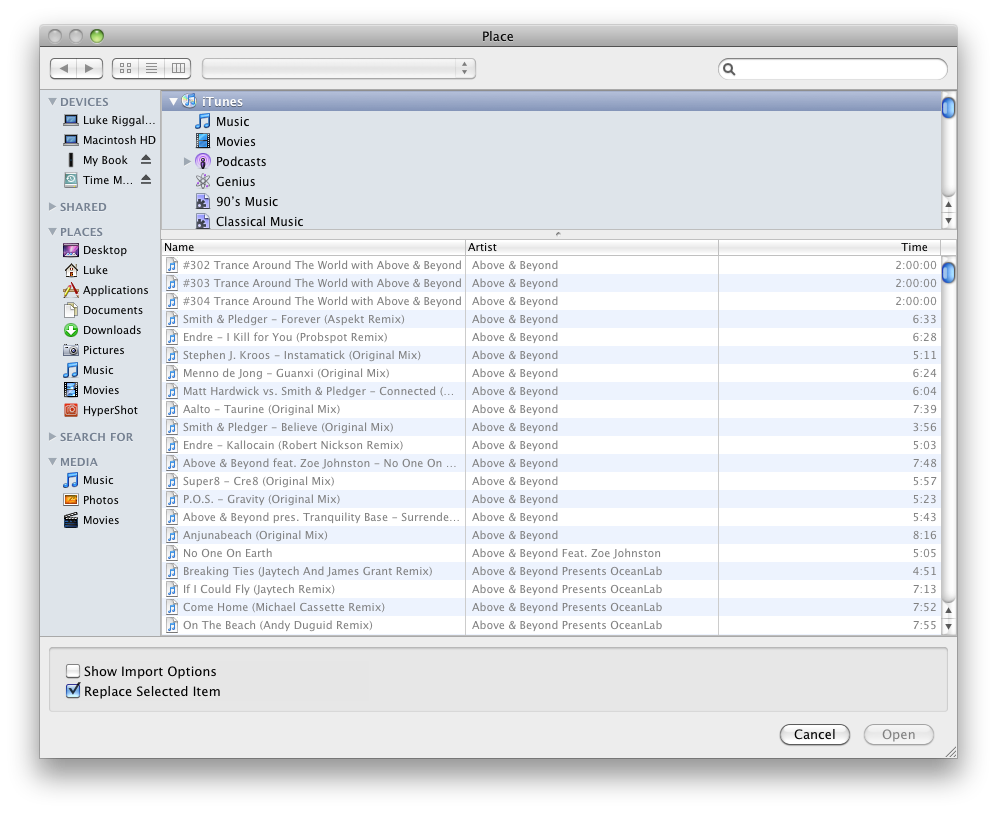Uncheck Replace Selected Item

pyautogui.click(x=73, y=691)
